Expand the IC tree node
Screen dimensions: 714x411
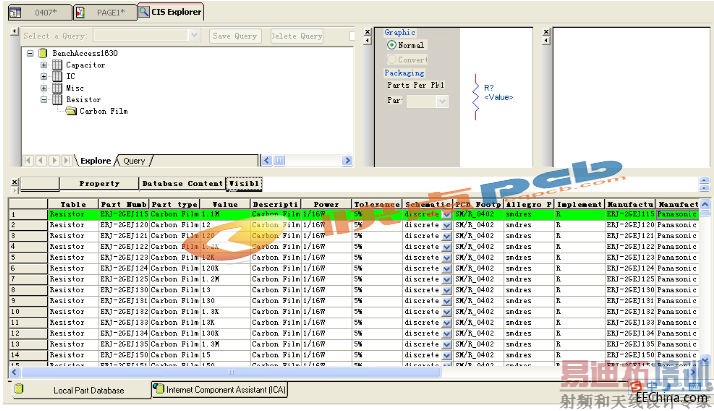point(44,76)
